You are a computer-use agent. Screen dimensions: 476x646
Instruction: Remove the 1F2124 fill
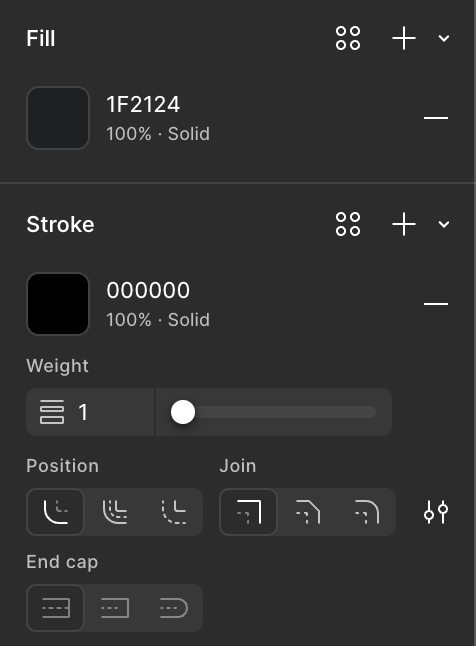(x=436, y=118)
